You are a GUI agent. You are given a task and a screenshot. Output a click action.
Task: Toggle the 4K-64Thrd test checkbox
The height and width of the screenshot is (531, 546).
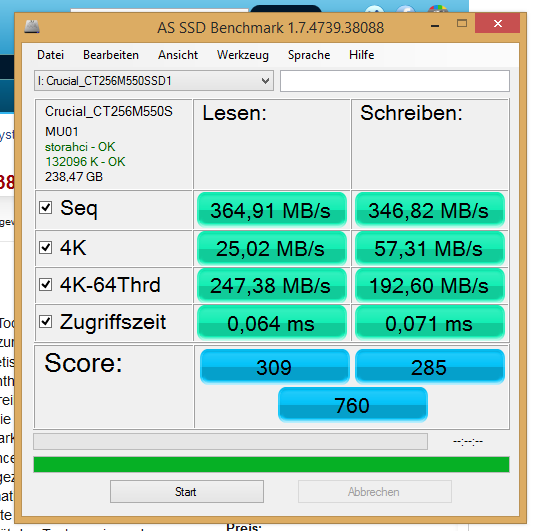click(x=46, y=284)
